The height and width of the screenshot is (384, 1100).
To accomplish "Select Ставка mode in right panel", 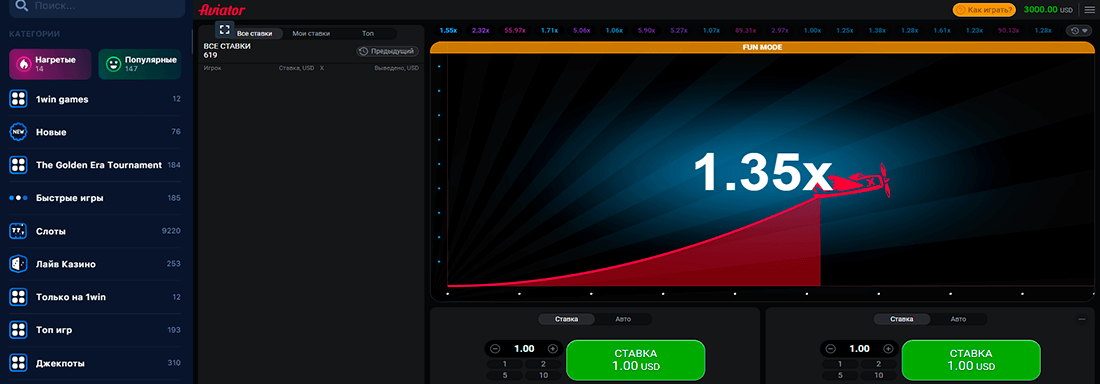I will tap(902, 319).
